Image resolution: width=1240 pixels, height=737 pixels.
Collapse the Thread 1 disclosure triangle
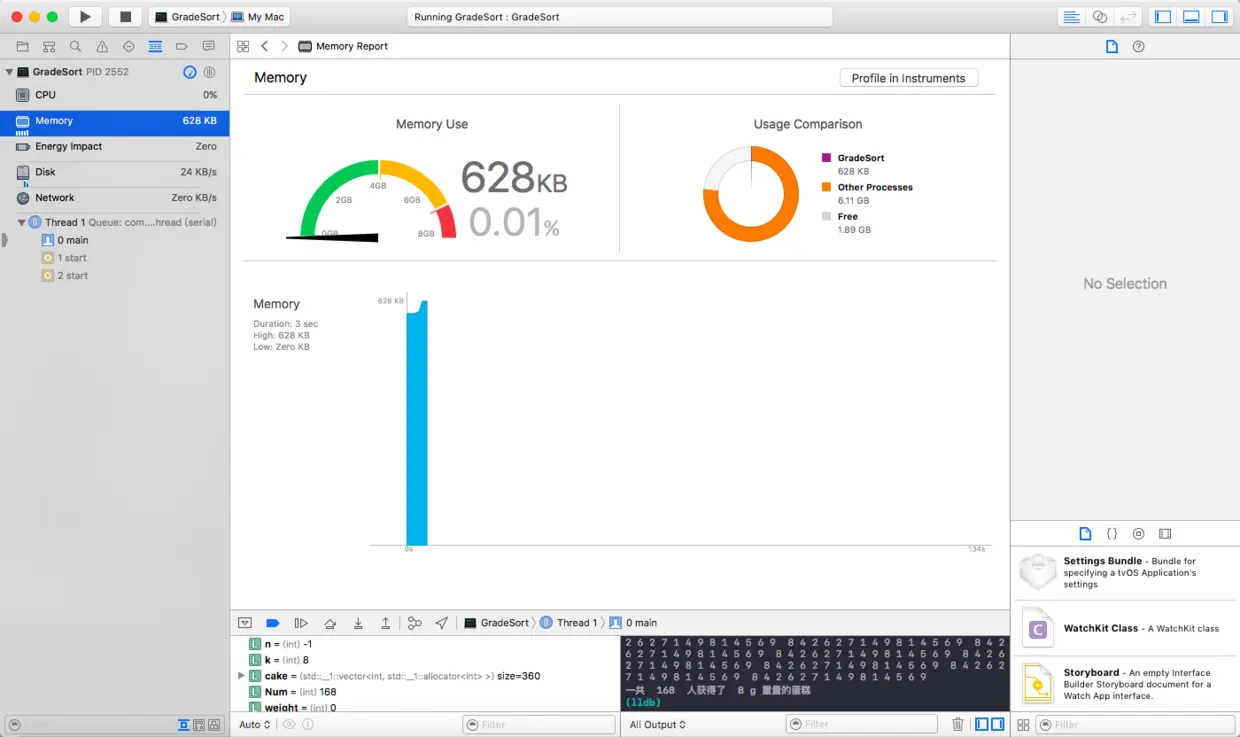coord(22,222)
